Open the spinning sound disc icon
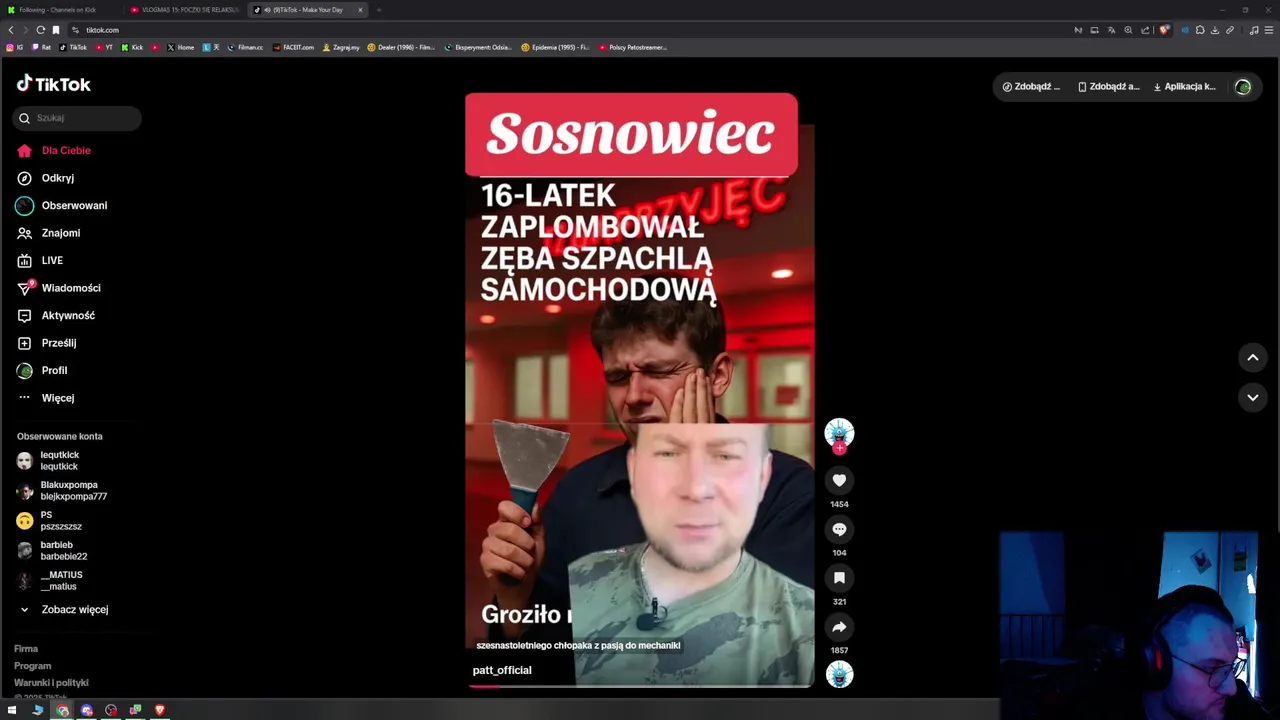 pyautogui.click(x=839, y=675)
